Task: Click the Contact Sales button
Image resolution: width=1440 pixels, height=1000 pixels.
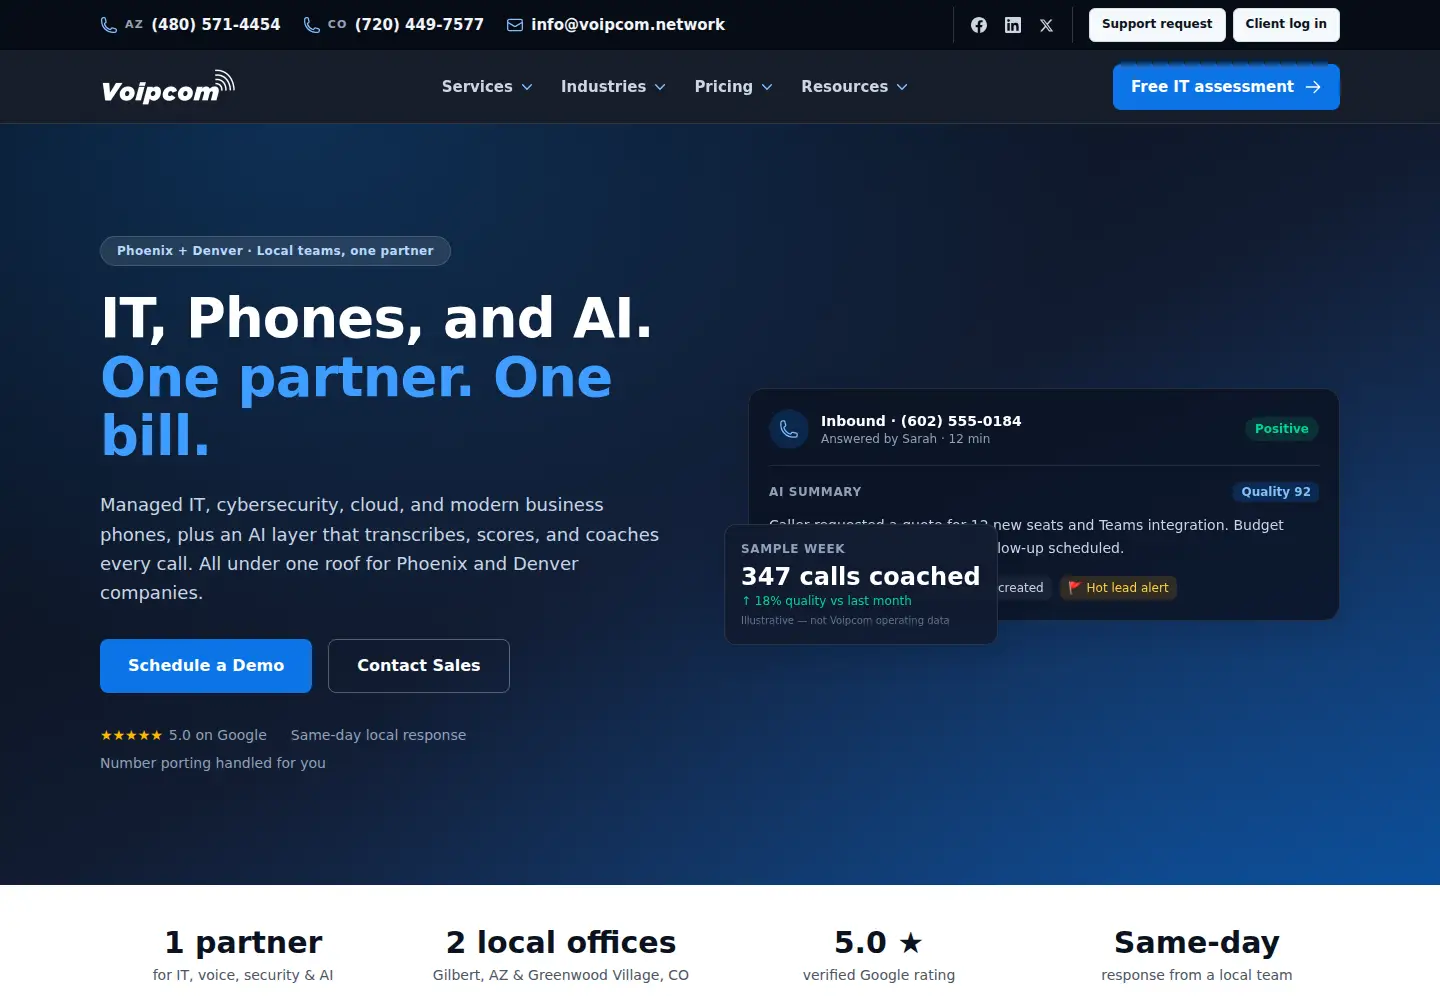Action: tap(419, 666)
